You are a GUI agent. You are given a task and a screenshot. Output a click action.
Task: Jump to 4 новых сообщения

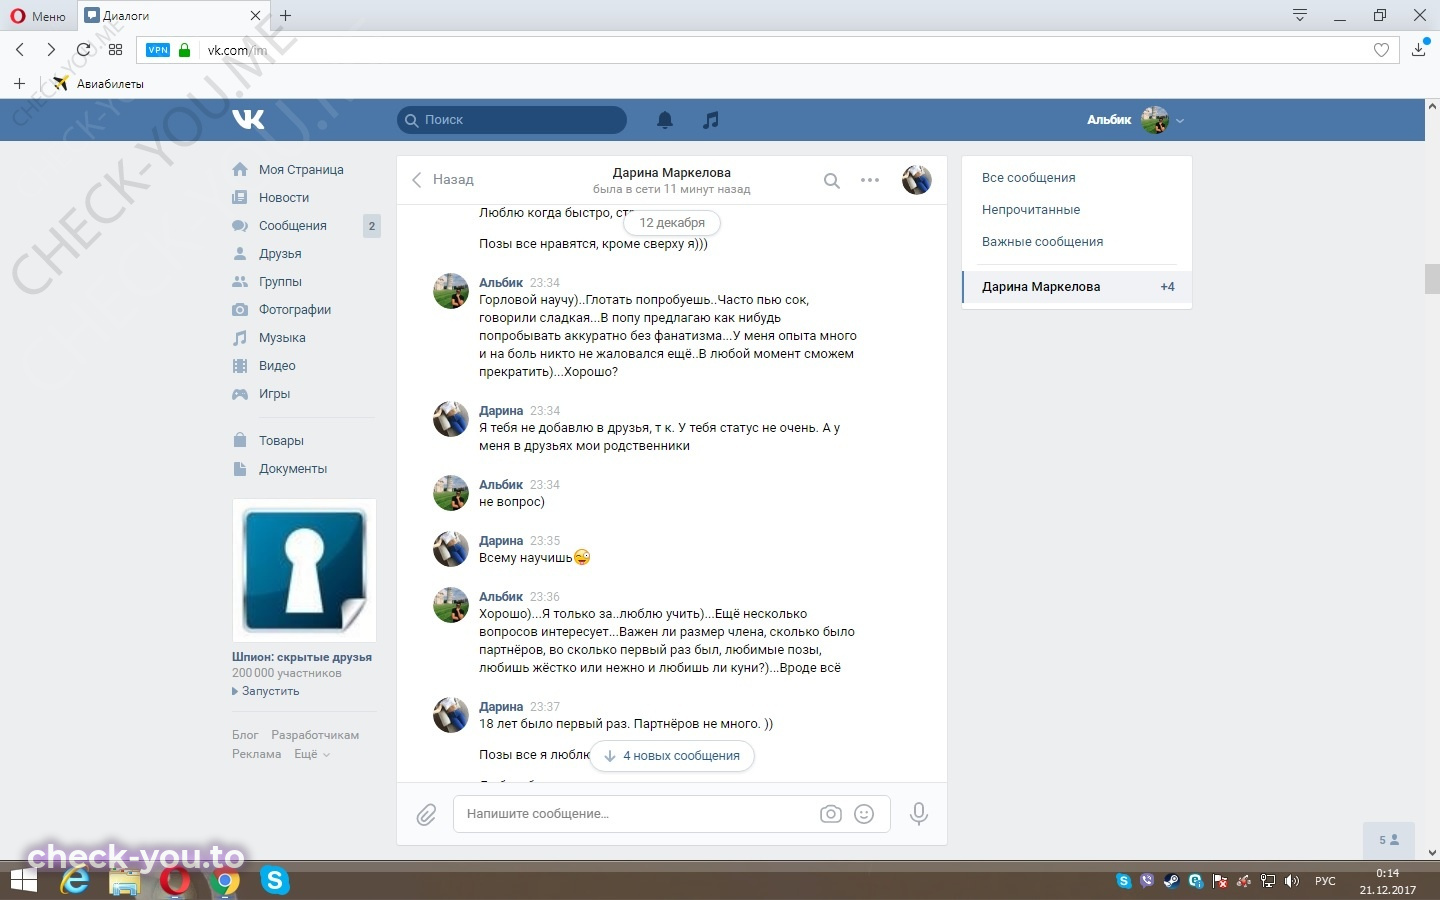pyautogui.click(x=672, y=756)
